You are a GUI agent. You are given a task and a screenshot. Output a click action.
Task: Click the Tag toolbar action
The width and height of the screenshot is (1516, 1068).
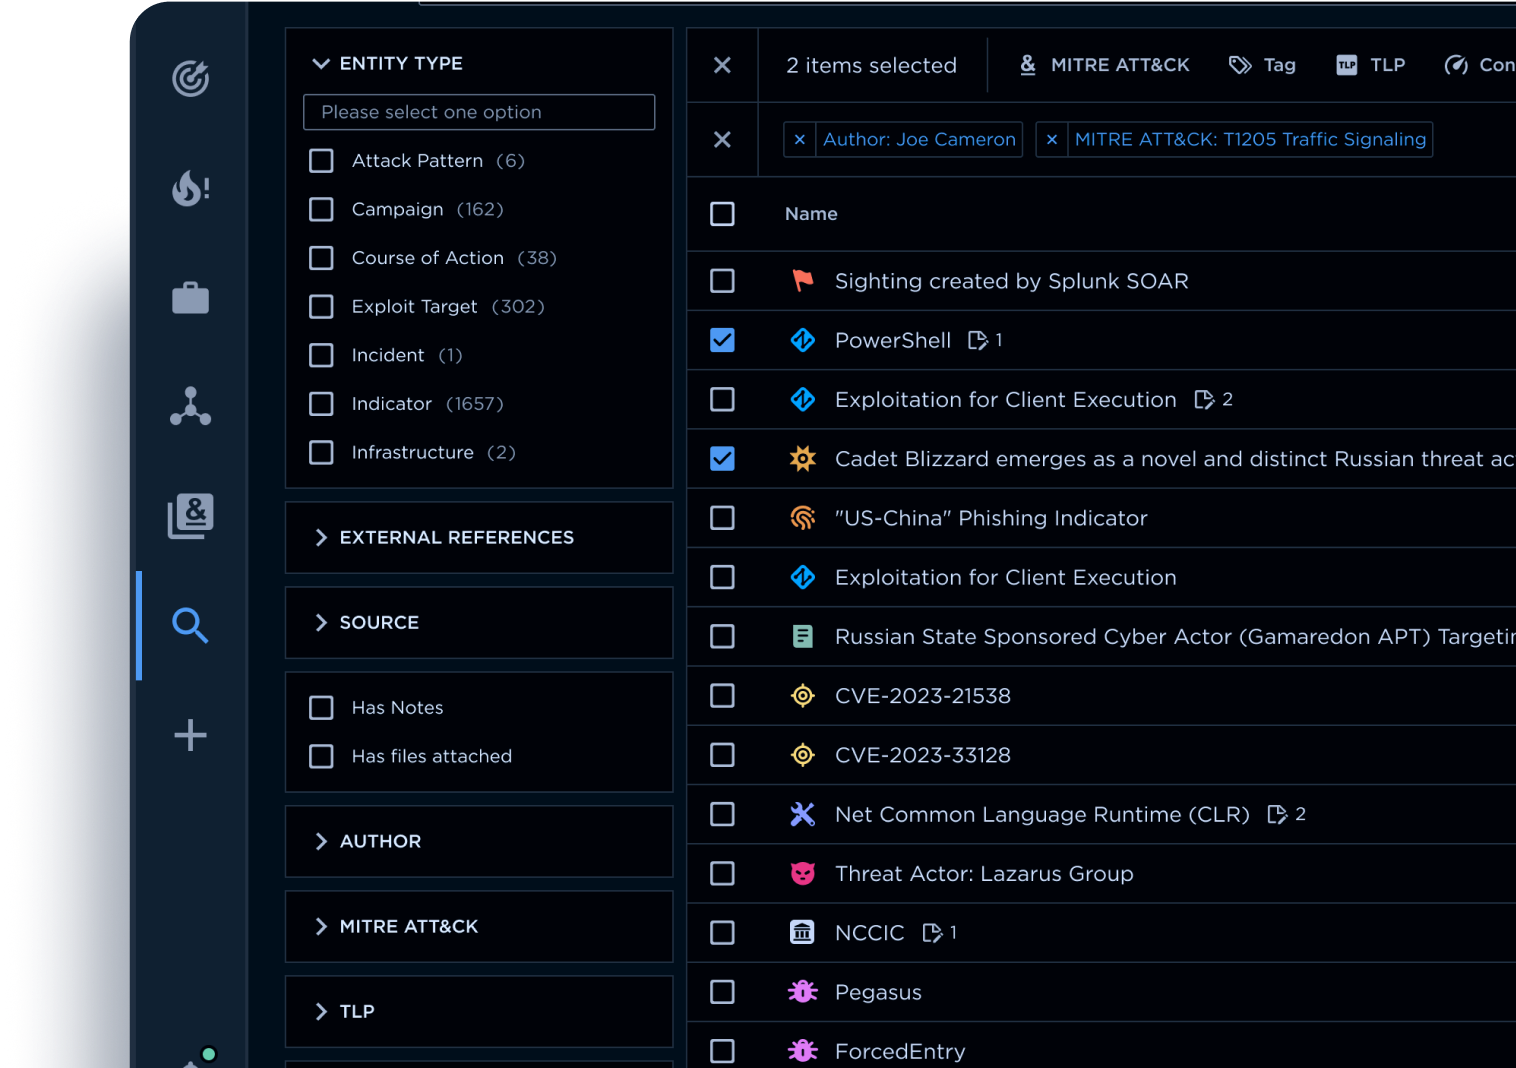[x=1262, y=65]
